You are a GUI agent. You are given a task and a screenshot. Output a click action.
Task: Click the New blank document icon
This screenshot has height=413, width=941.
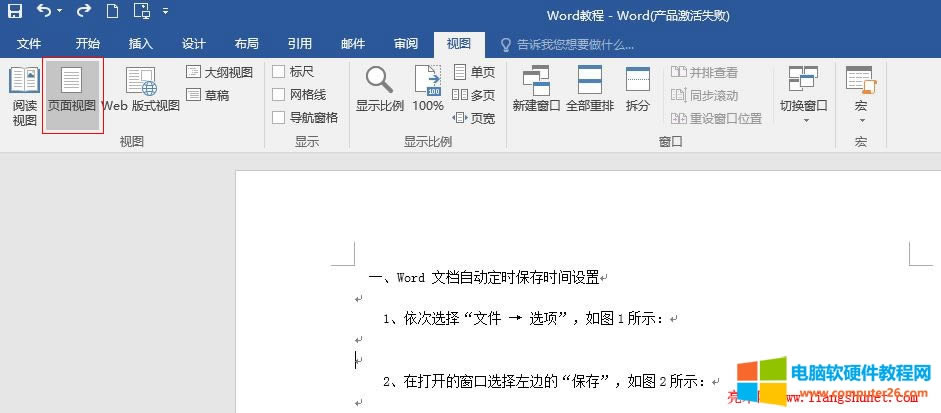[112, 11]
